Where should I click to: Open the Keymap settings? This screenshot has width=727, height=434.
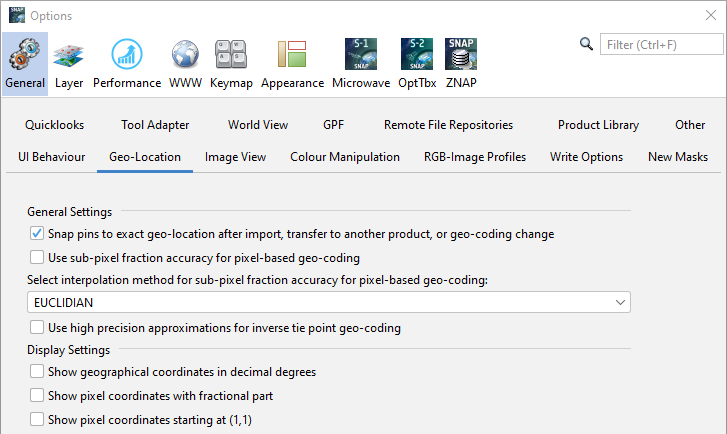point(231,64)
